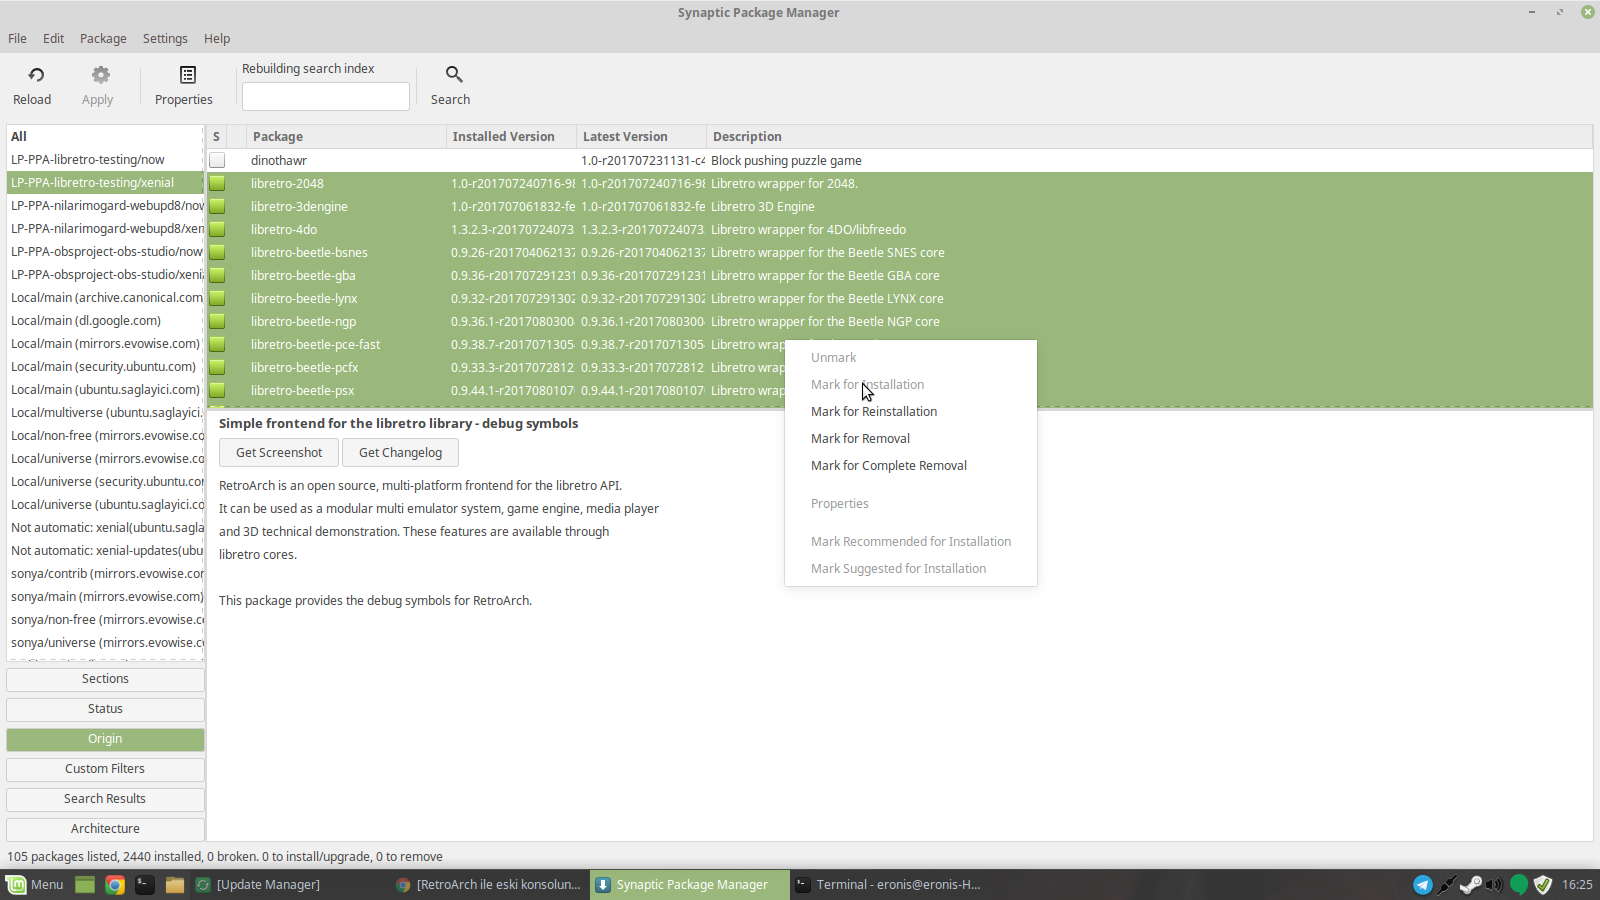Click the Synaptic Package Manager taskbar entry
Viewport: 1600px width, 900px height.
(x=690, y=885)
